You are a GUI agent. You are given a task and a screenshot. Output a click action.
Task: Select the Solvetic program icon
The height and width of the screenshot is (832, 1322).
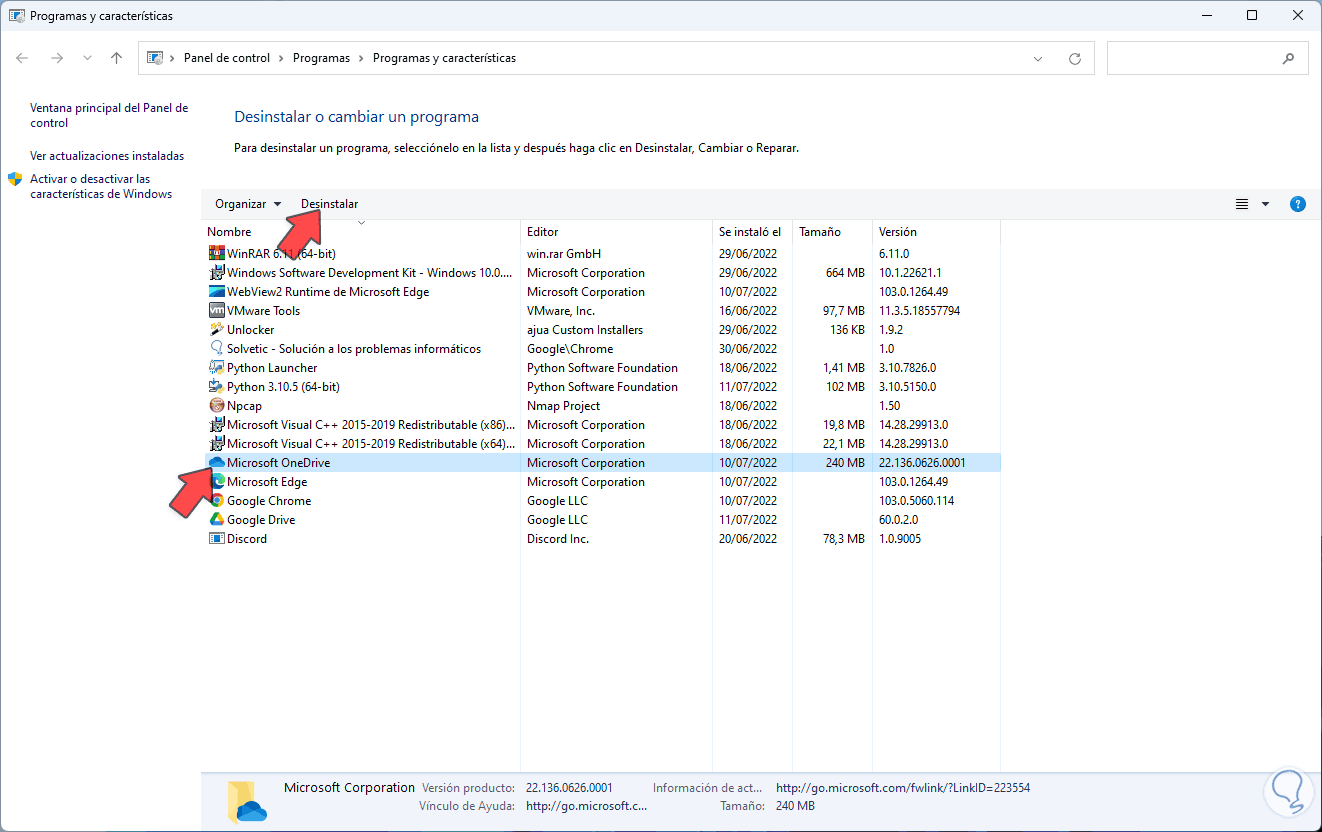[217, 349]
